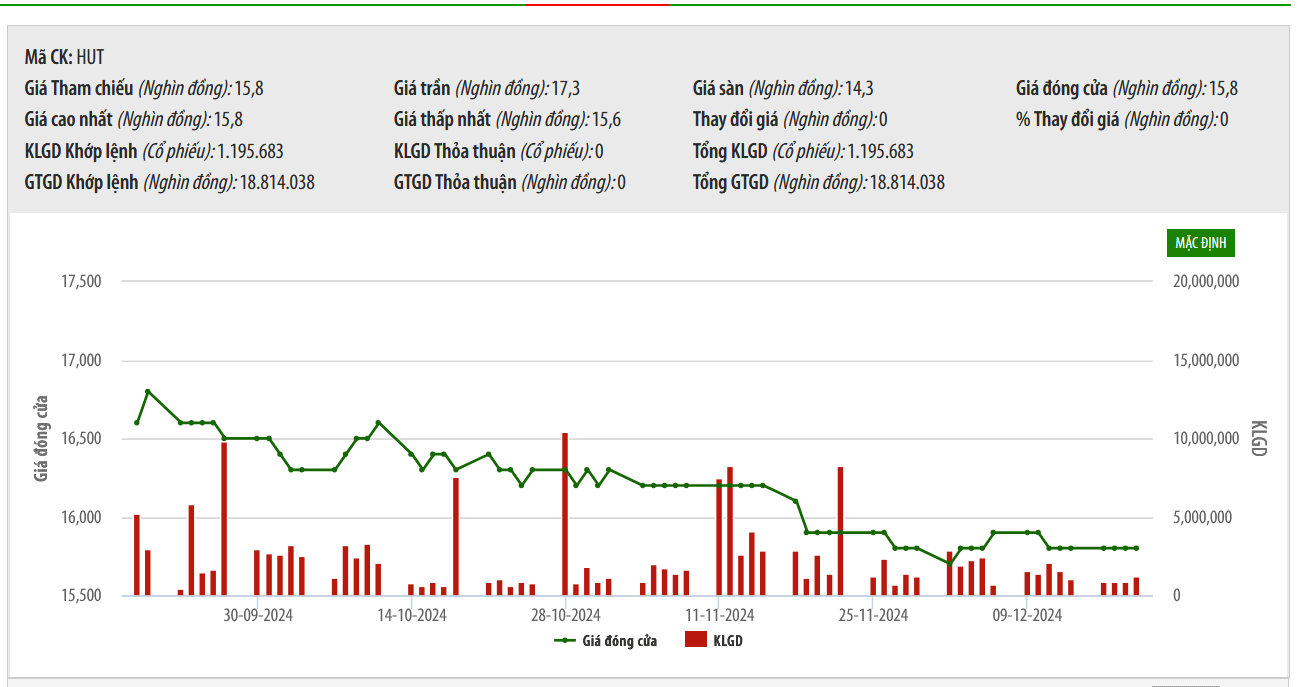Click the 11-11-2024 date axis label
This screenshot has width=1297, height=687.
pyautogui.click(x=719, y=615)
